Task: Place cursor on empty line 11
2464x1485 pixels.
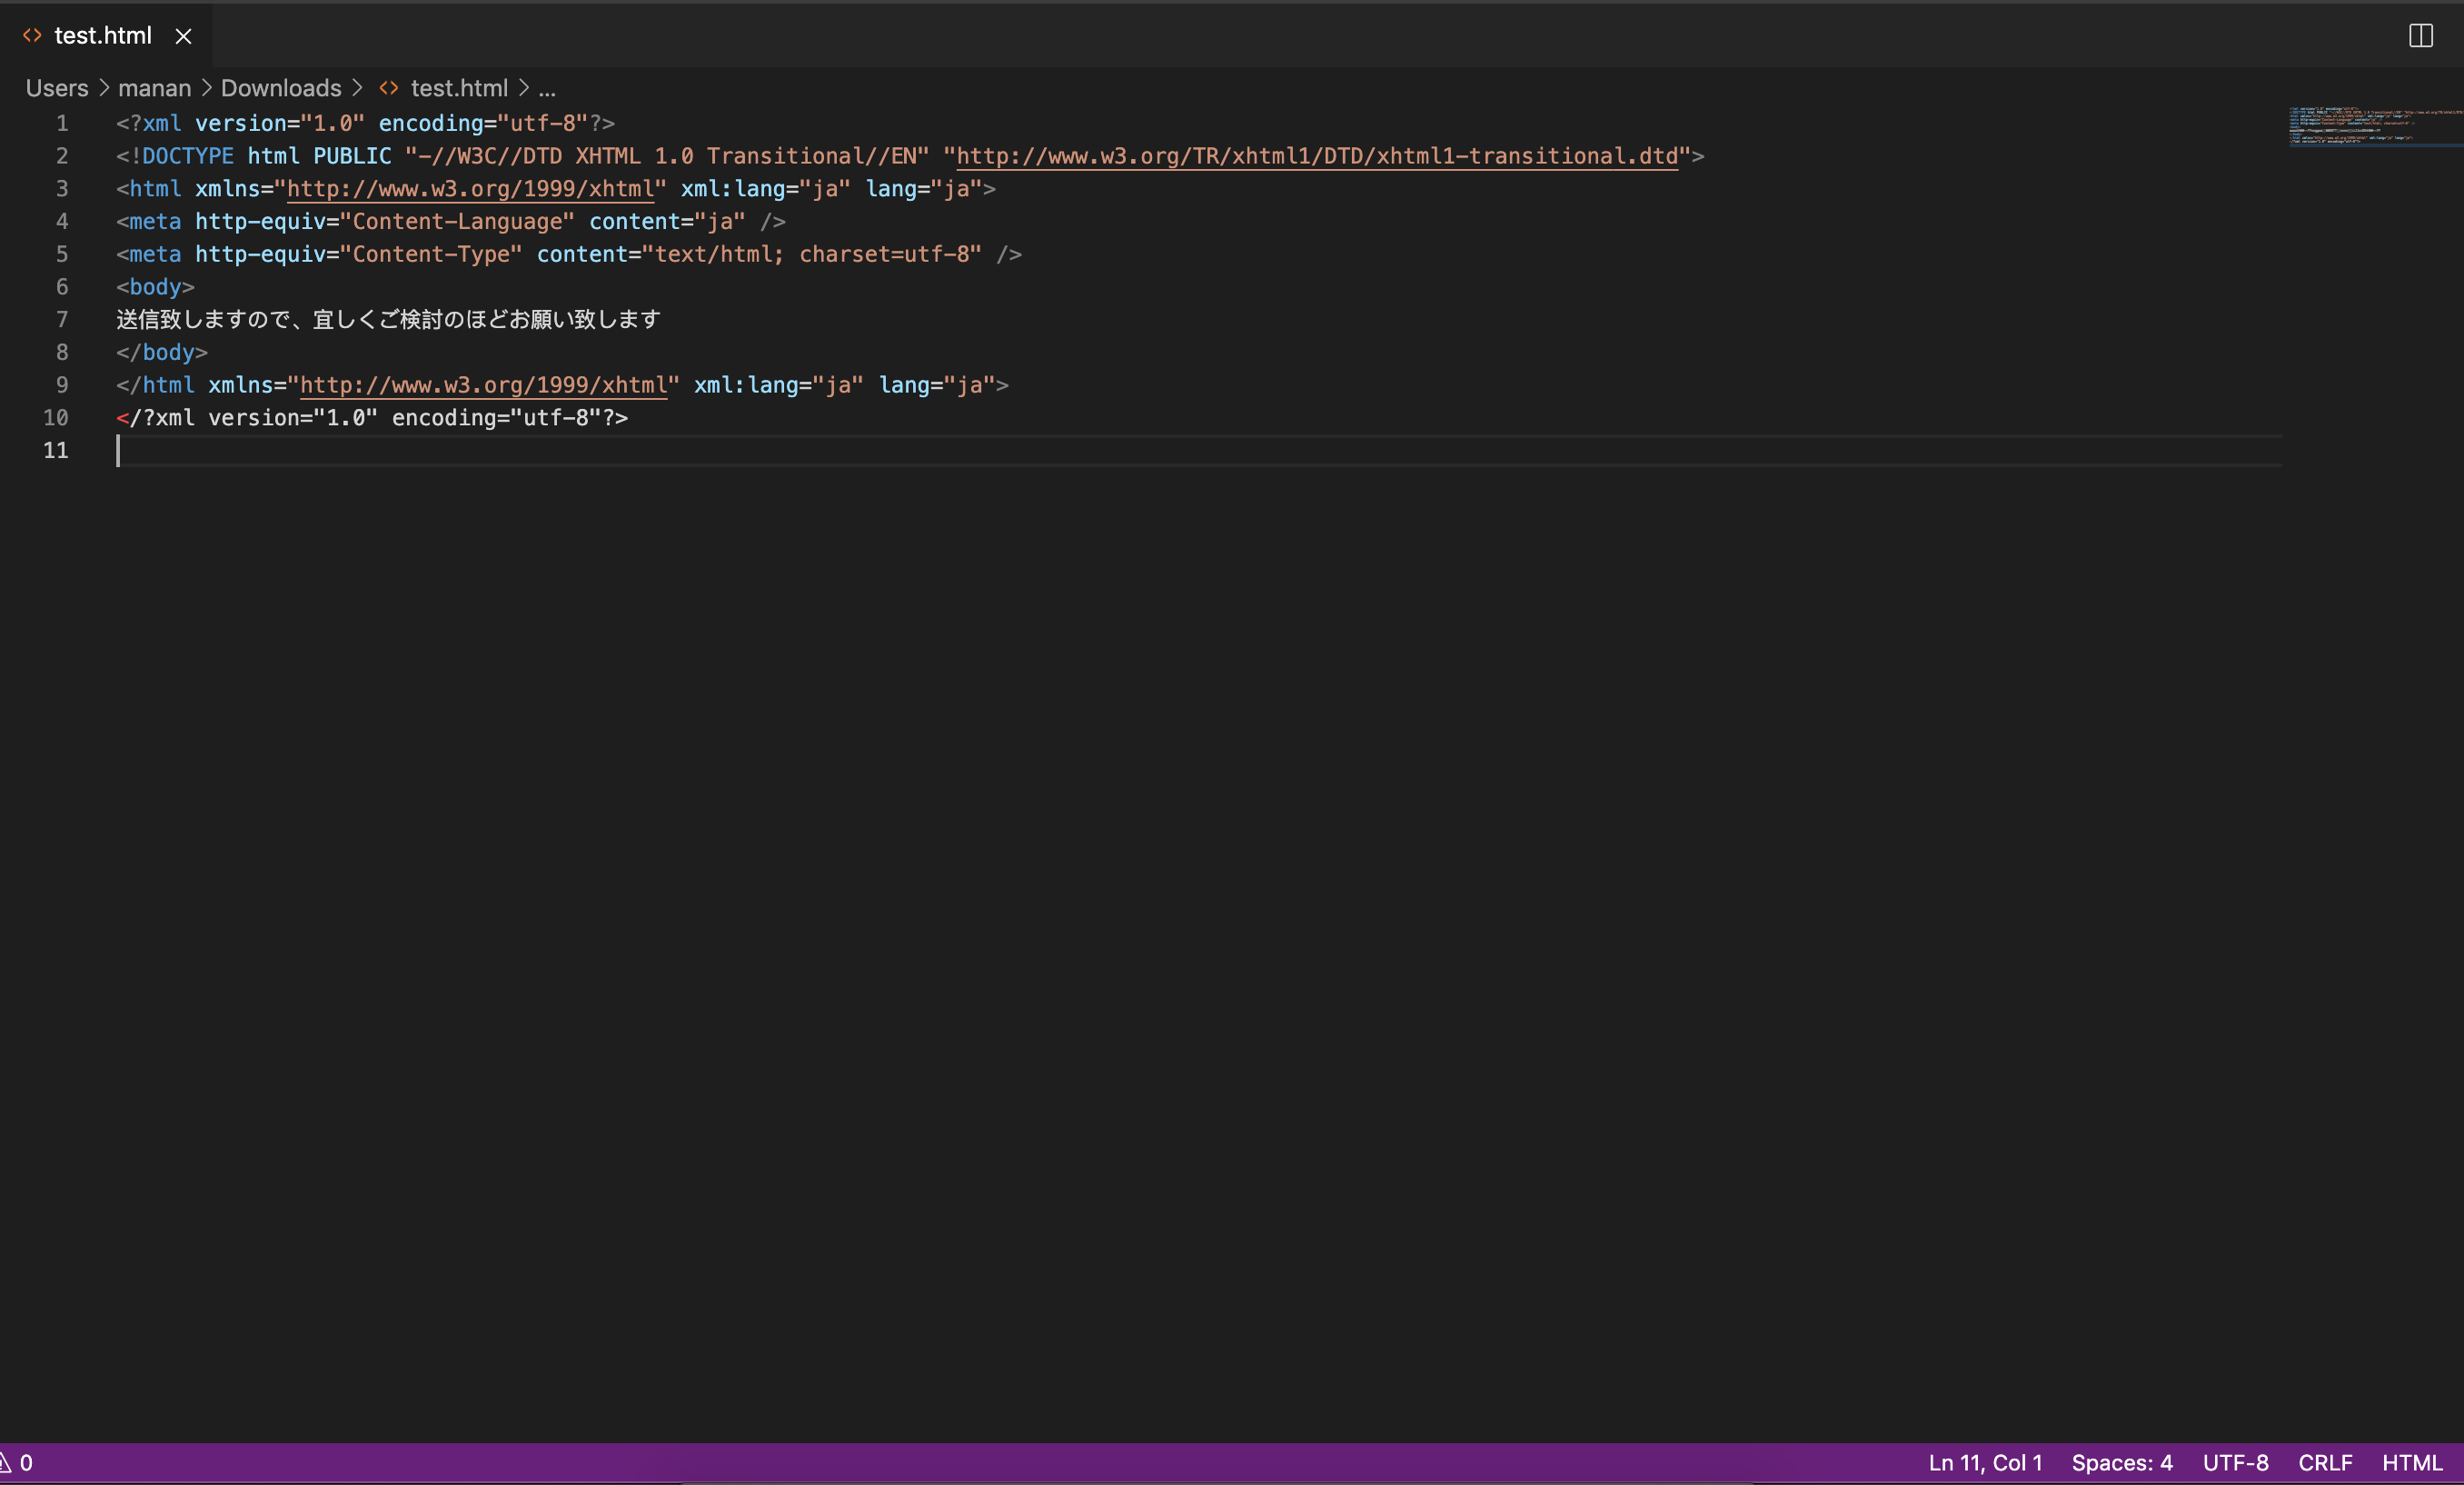Action: point(1198,451)
